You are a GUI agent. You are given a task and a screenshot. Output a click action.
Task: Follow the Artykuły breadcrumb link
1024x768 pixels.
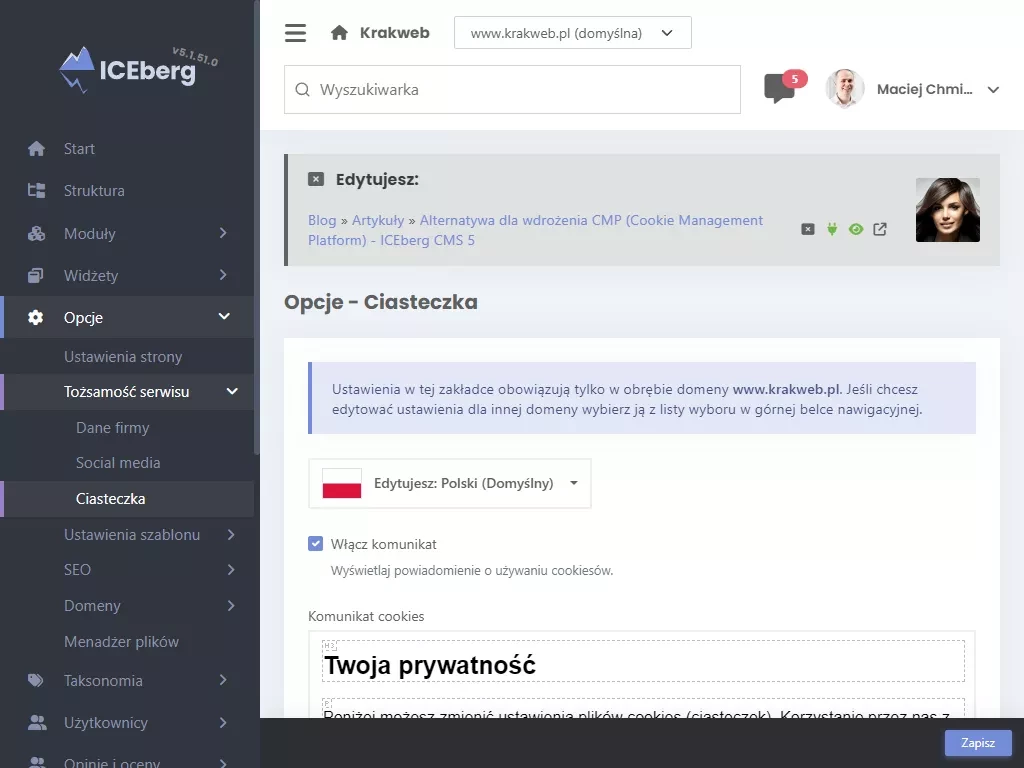tap(378, 220)
